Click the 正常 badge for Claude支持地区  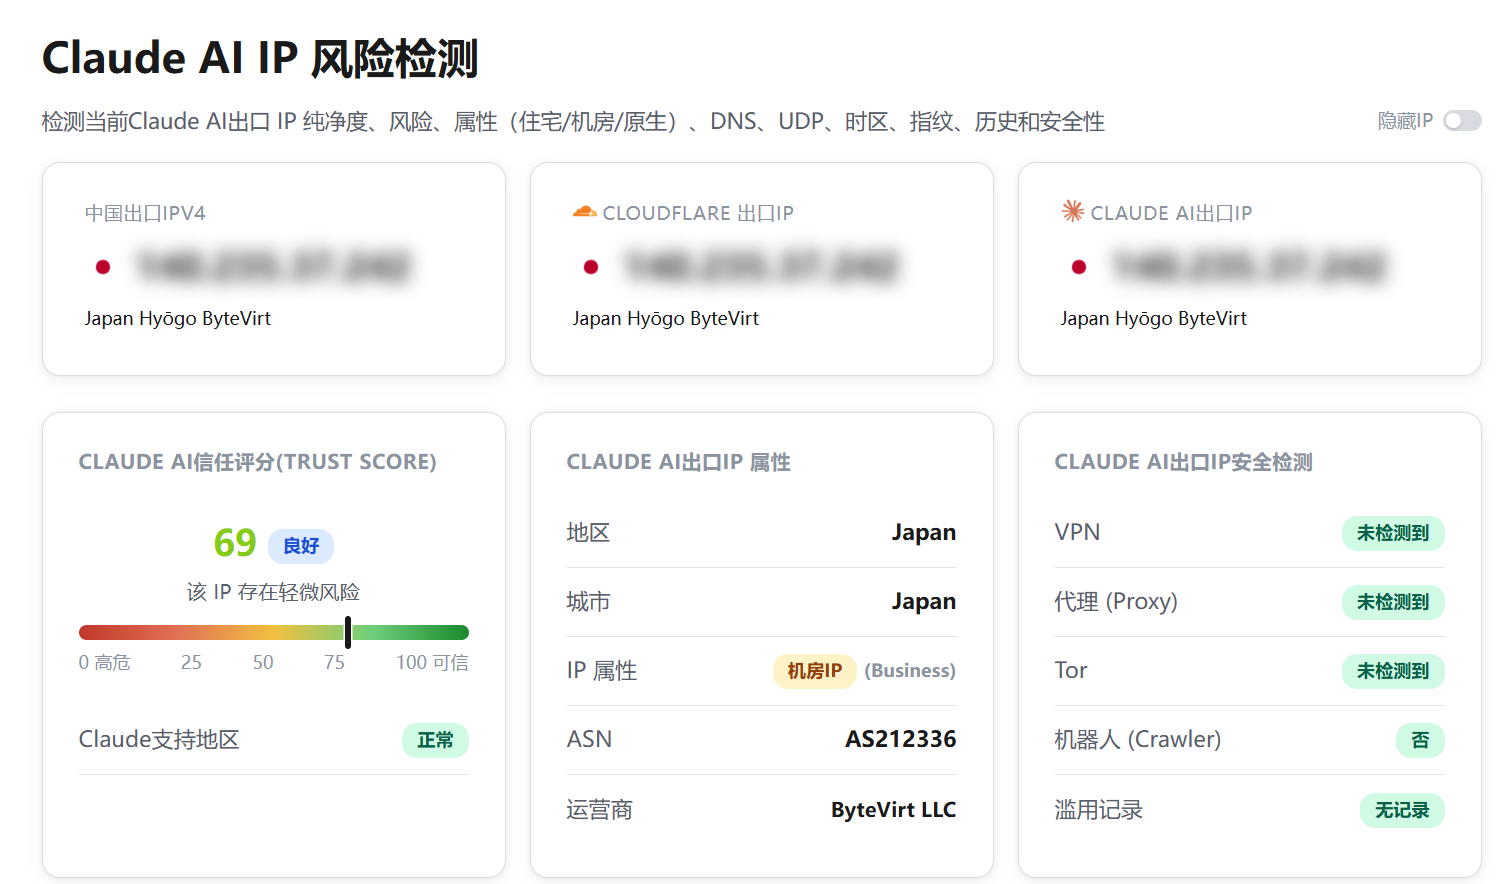435,740
